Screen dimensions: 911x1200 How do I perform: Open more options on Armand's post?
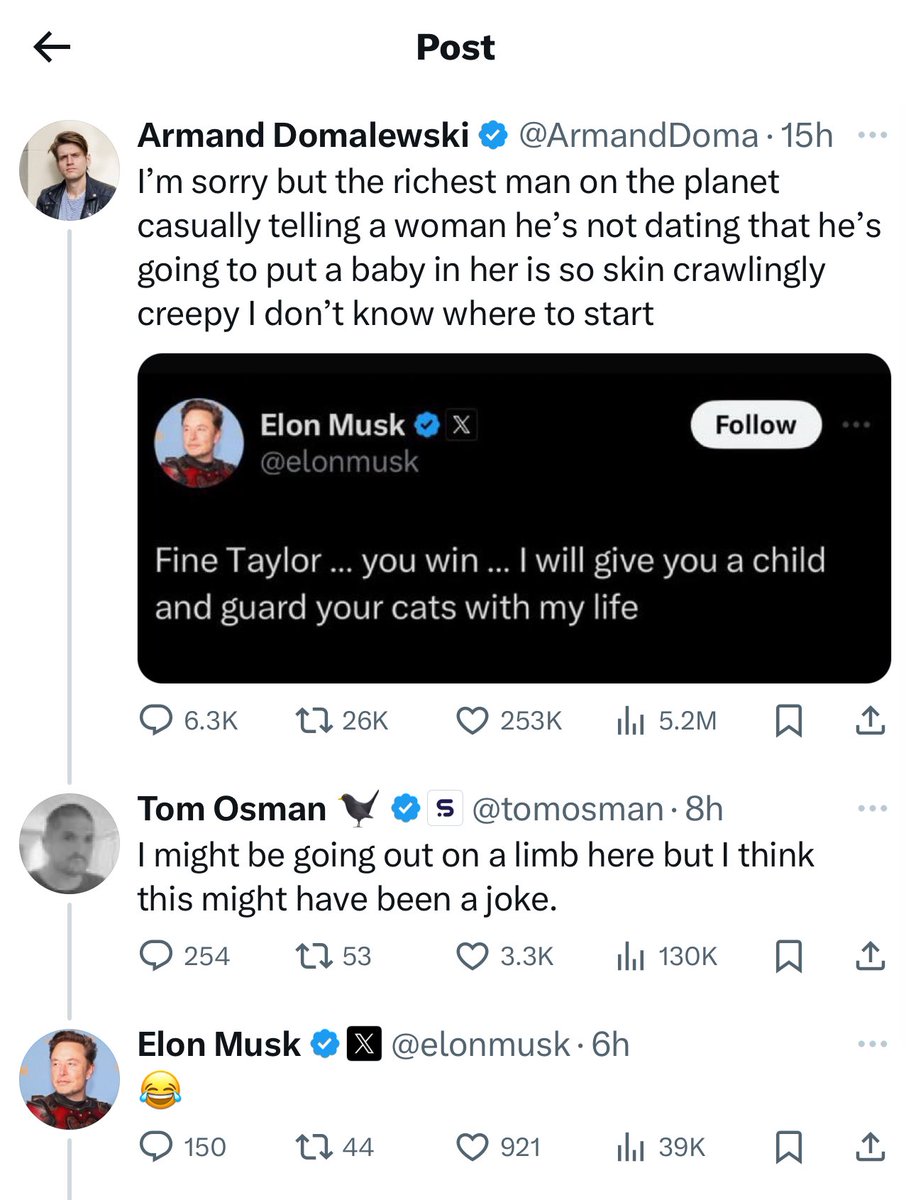click(x=872, y=136)
